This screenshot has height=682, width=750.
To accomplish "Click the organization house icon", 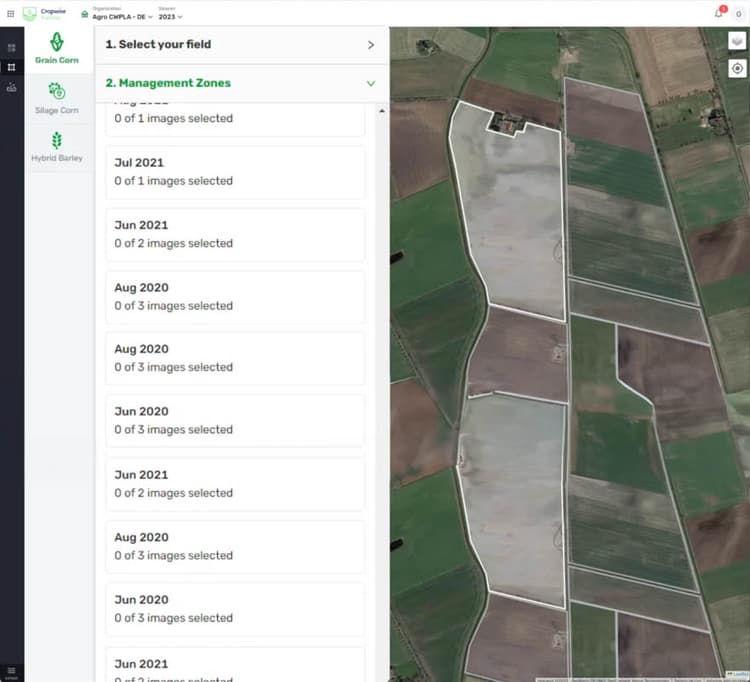I will pyautogui.click(x=85, y=15).
